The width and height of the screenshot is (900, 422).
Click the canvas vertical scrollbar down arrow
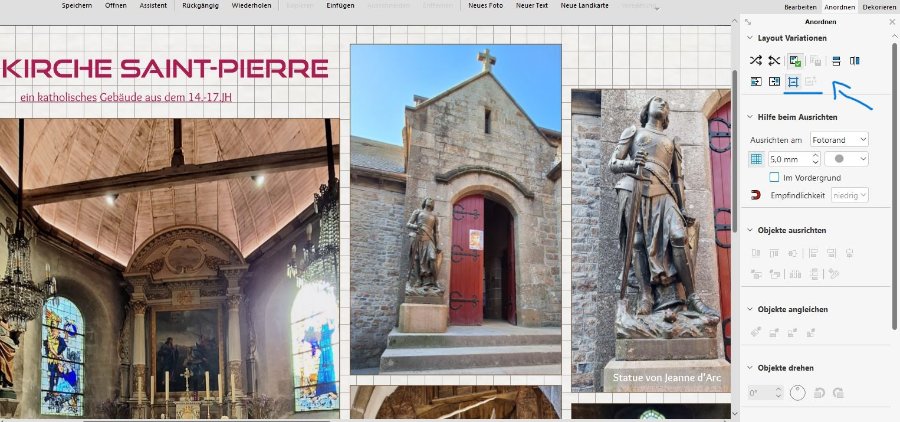coord(735,413)
